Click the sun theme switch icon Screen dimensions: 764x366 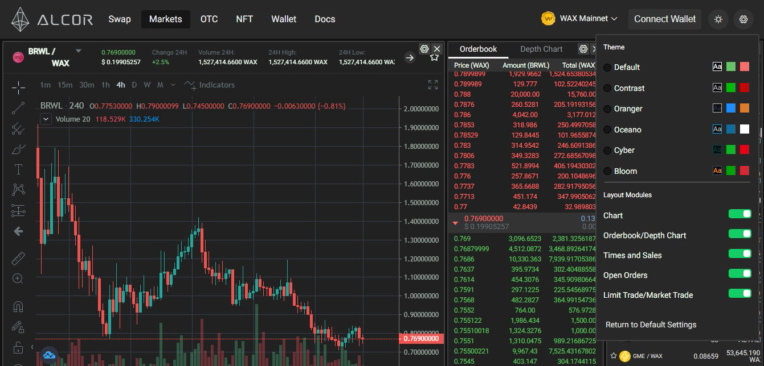(x=718, y=19)
